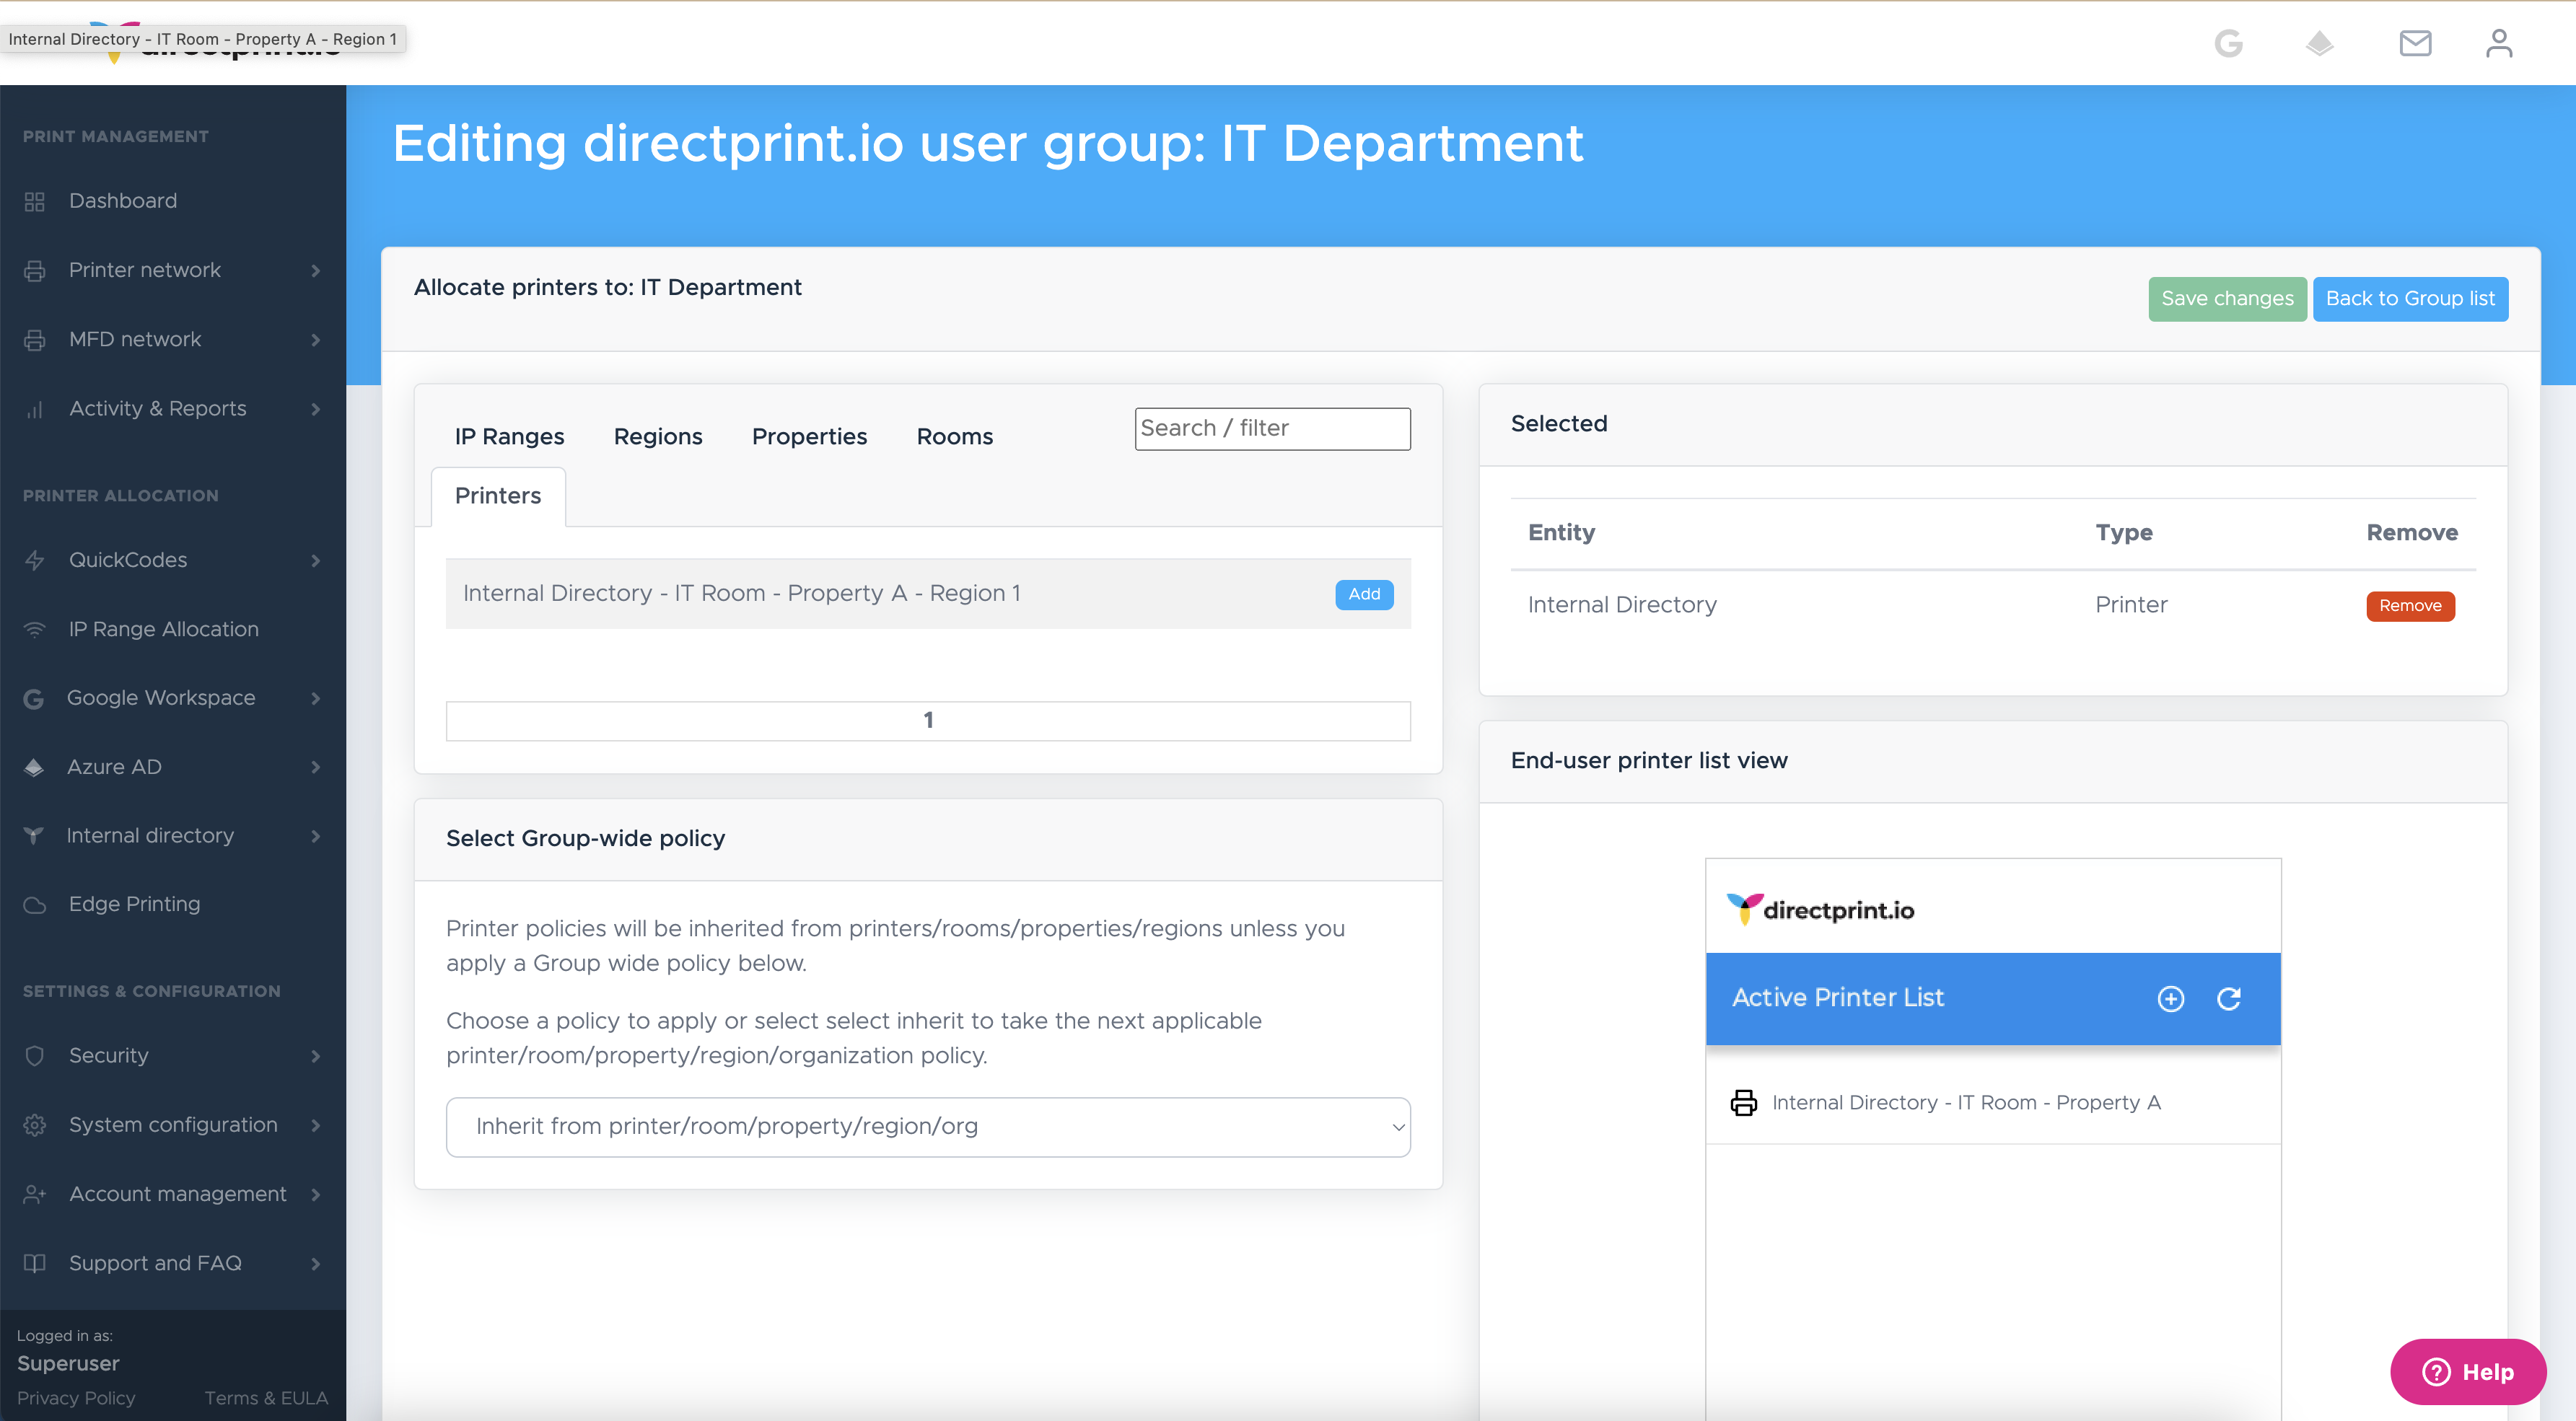Switch to the Regions tab

(657, 437)
